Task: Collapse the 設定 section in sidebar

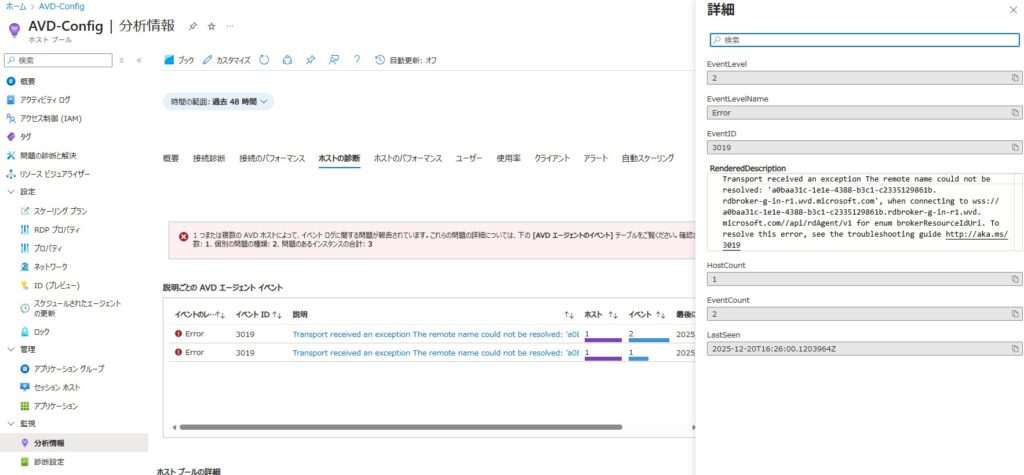Action: 11,192
